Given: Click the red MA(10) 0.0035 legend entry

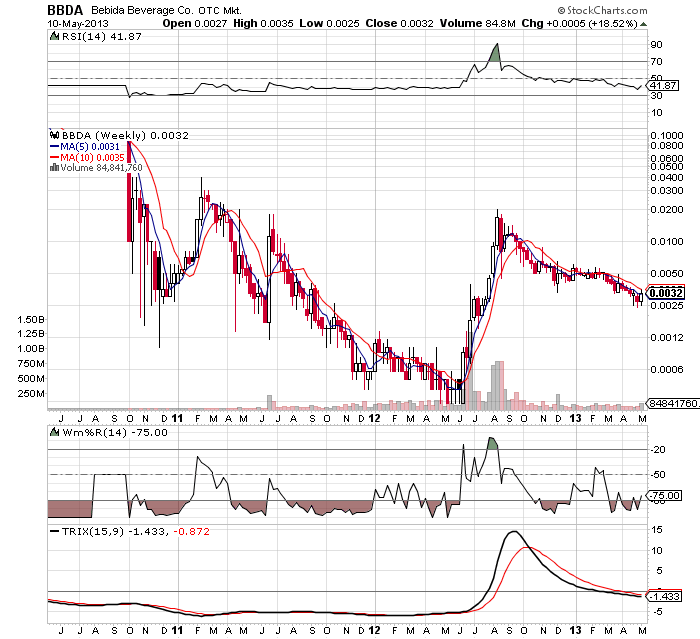Looking at the screenshot, I should click(x=87, y=157).
